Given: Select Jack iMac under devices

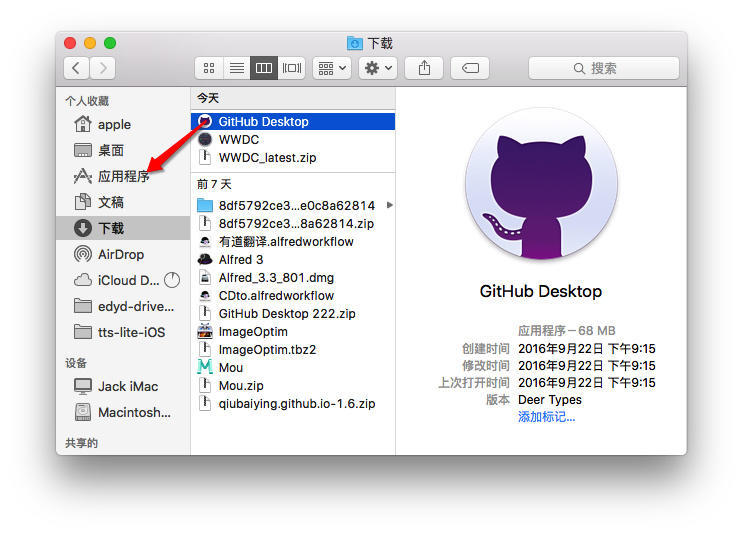Looking at the screenshot, I should [127, 386].
